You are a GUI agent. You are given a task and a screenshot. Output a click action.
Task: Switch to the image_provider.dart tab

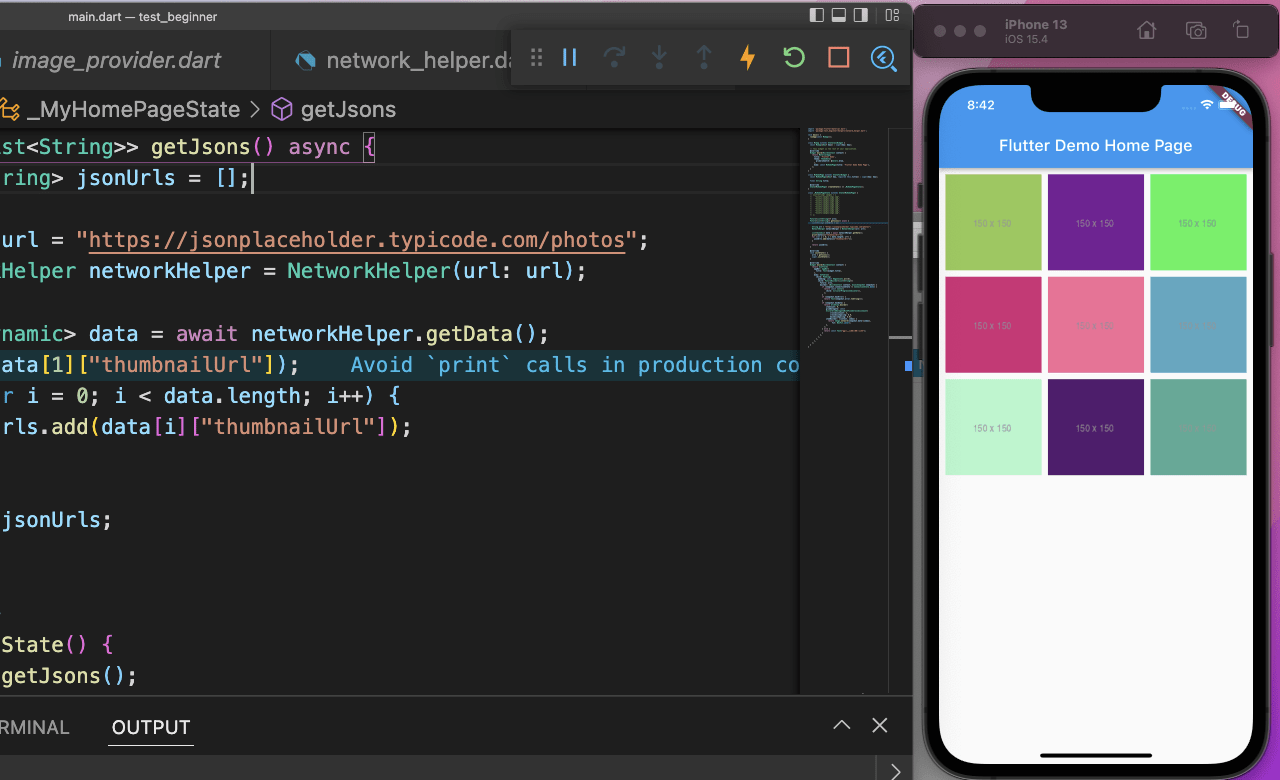[x=115, y=60]
